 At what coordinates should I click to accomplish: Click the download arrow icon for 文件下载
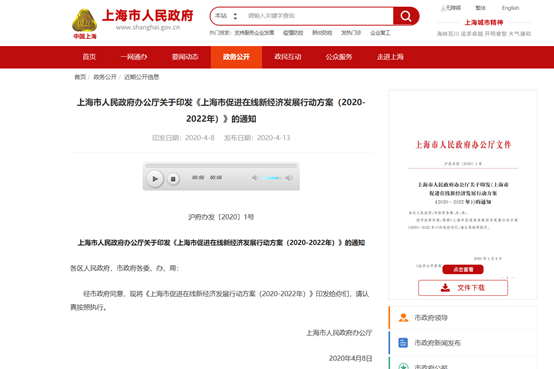point(445,288)
